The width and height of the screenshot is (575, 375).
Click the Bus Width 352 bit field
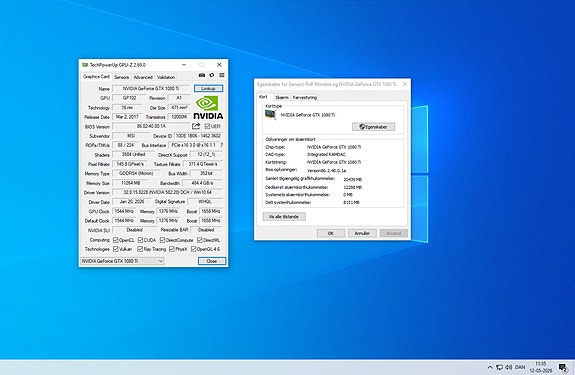206,173
